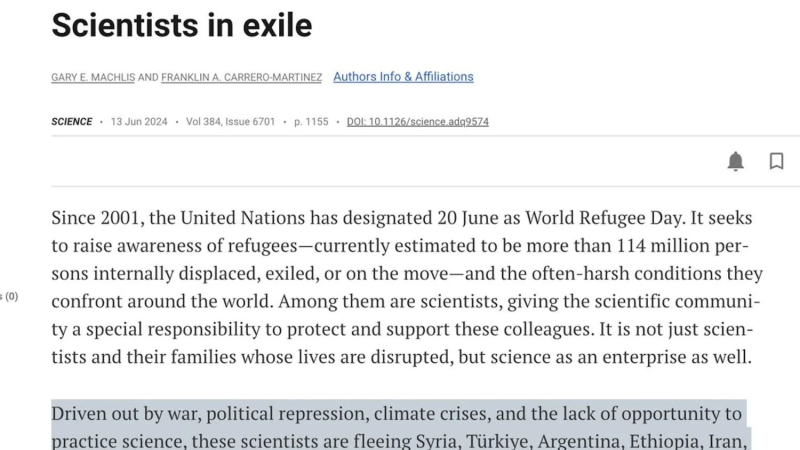800x450 pixels.
Task: Open Franklin A. Carrero-Martinez author link
Action: click(241, 77)
